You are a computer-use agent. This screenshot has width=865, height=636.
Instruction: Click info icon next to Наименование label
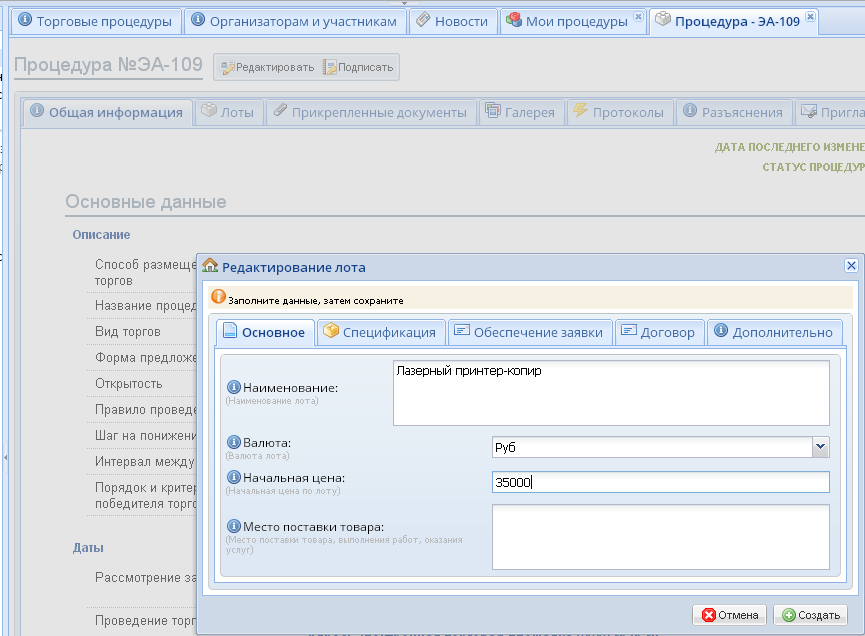(234, 387)
